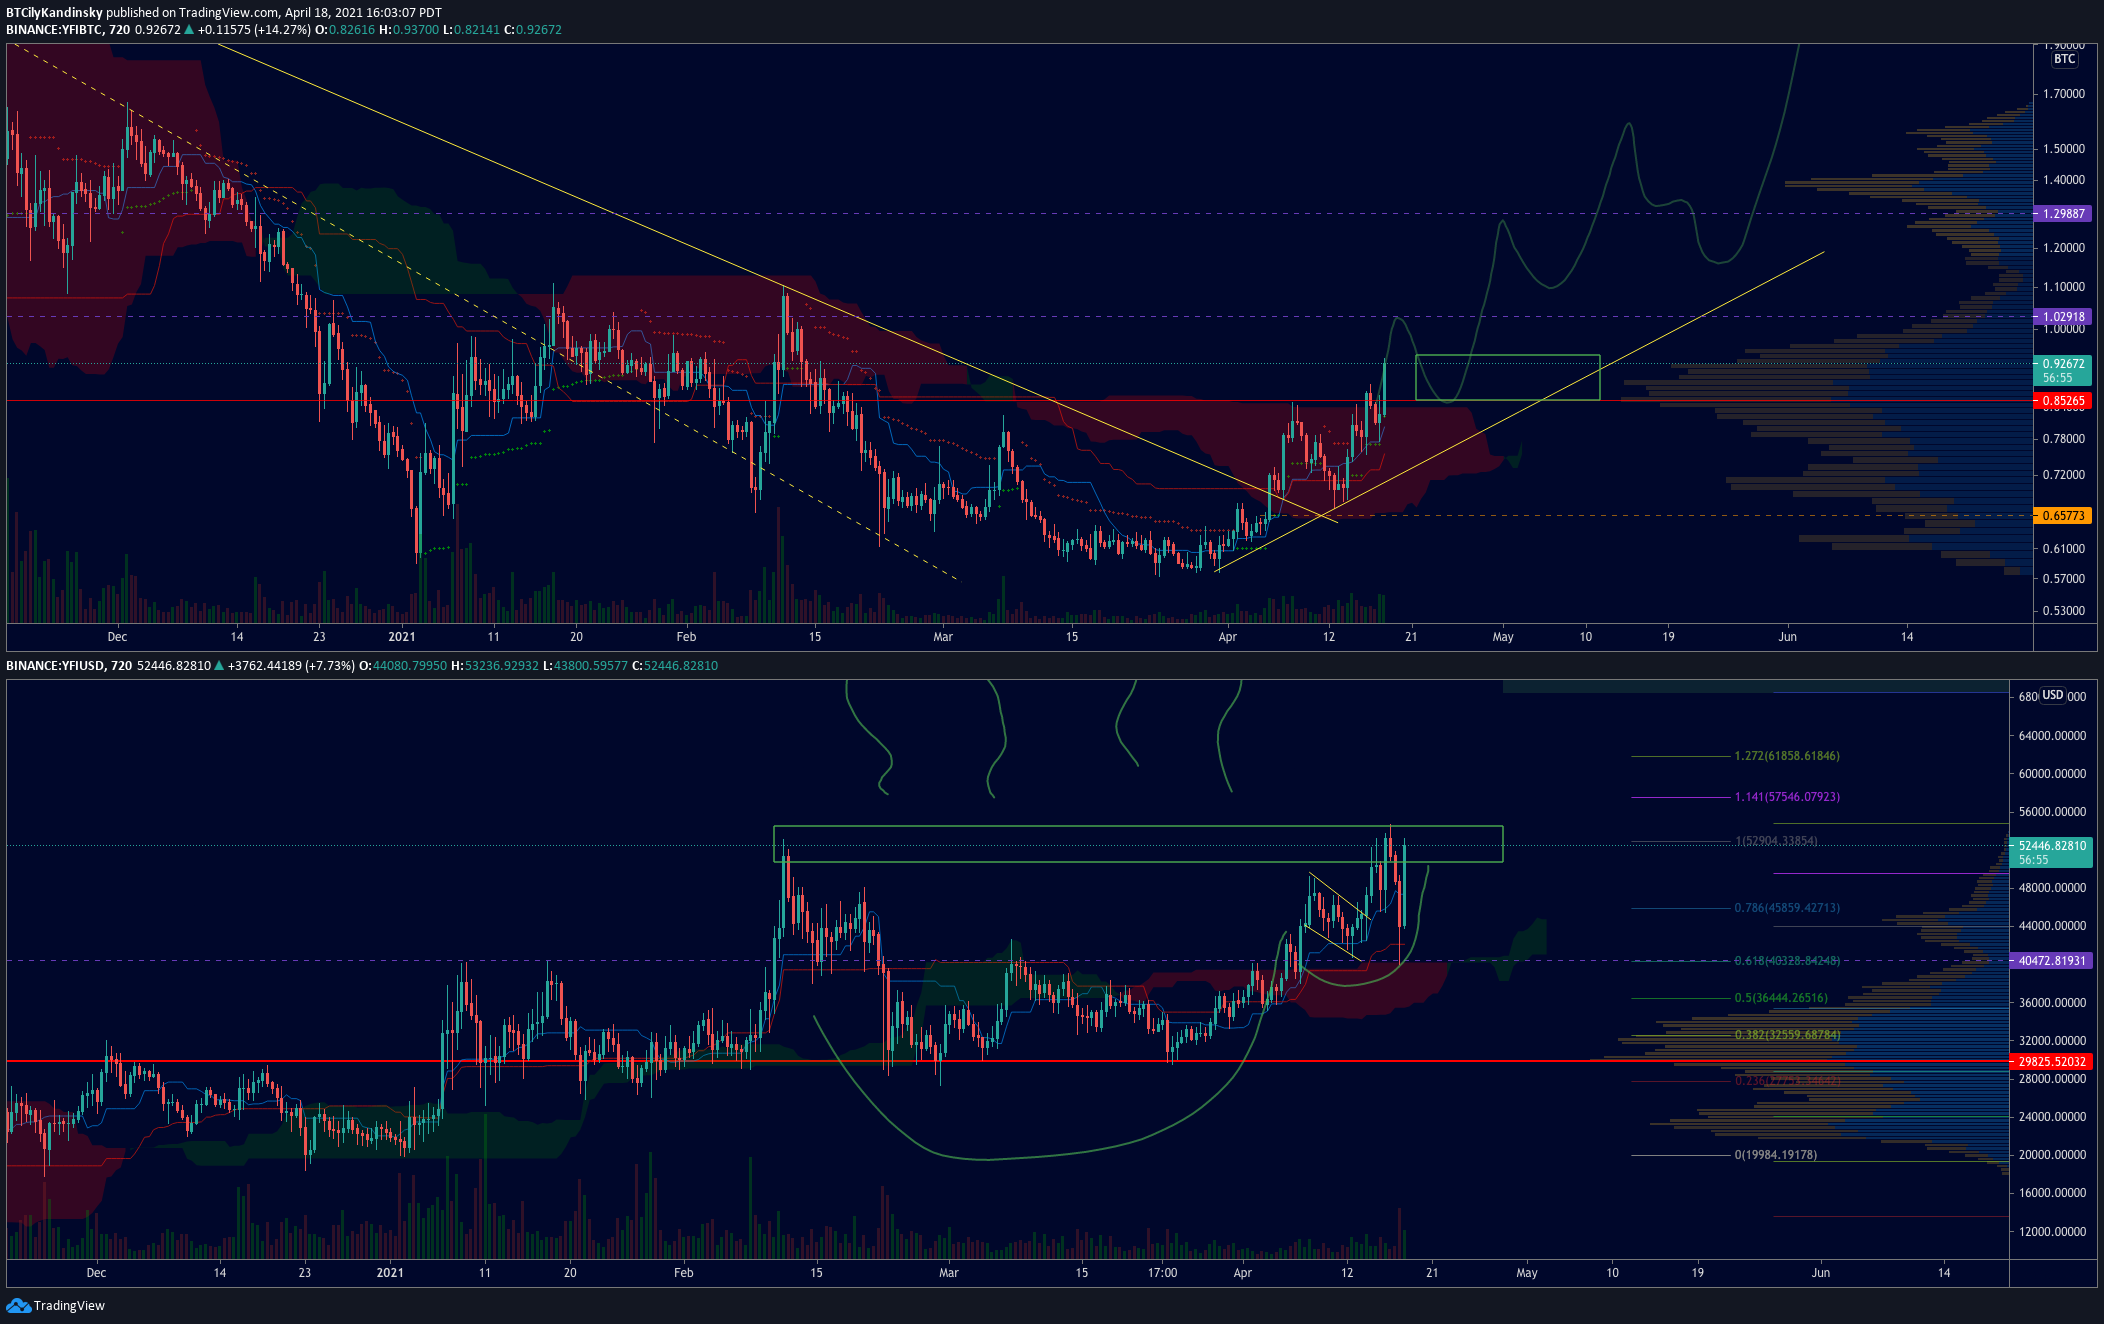
Task: Open author BTCilyKandinsky profile name
Action: (x=54, y=13)
